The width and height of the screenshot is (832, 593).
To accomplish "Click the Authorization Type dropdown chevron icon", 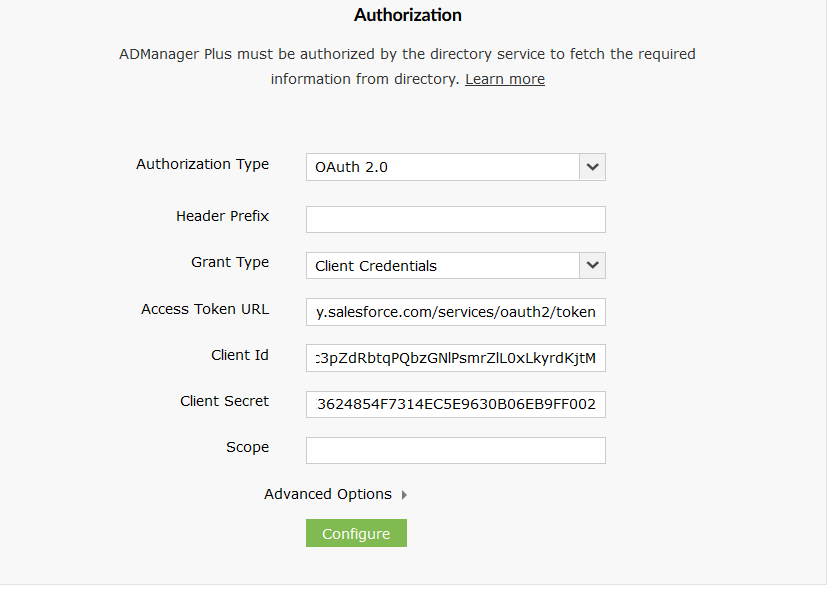I will [592, 167].
